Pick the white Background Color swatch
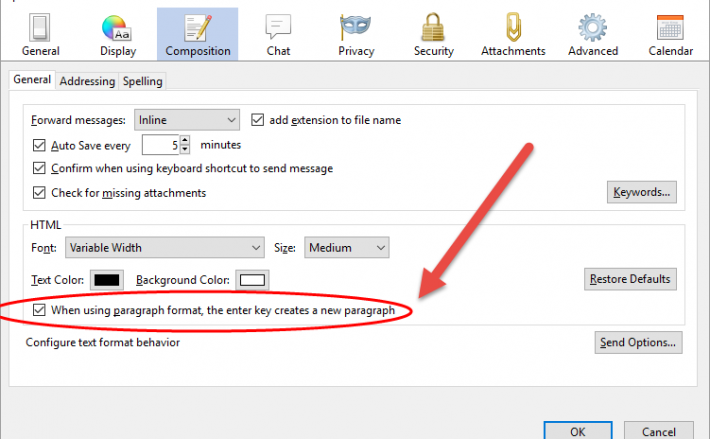 [252, 280]
